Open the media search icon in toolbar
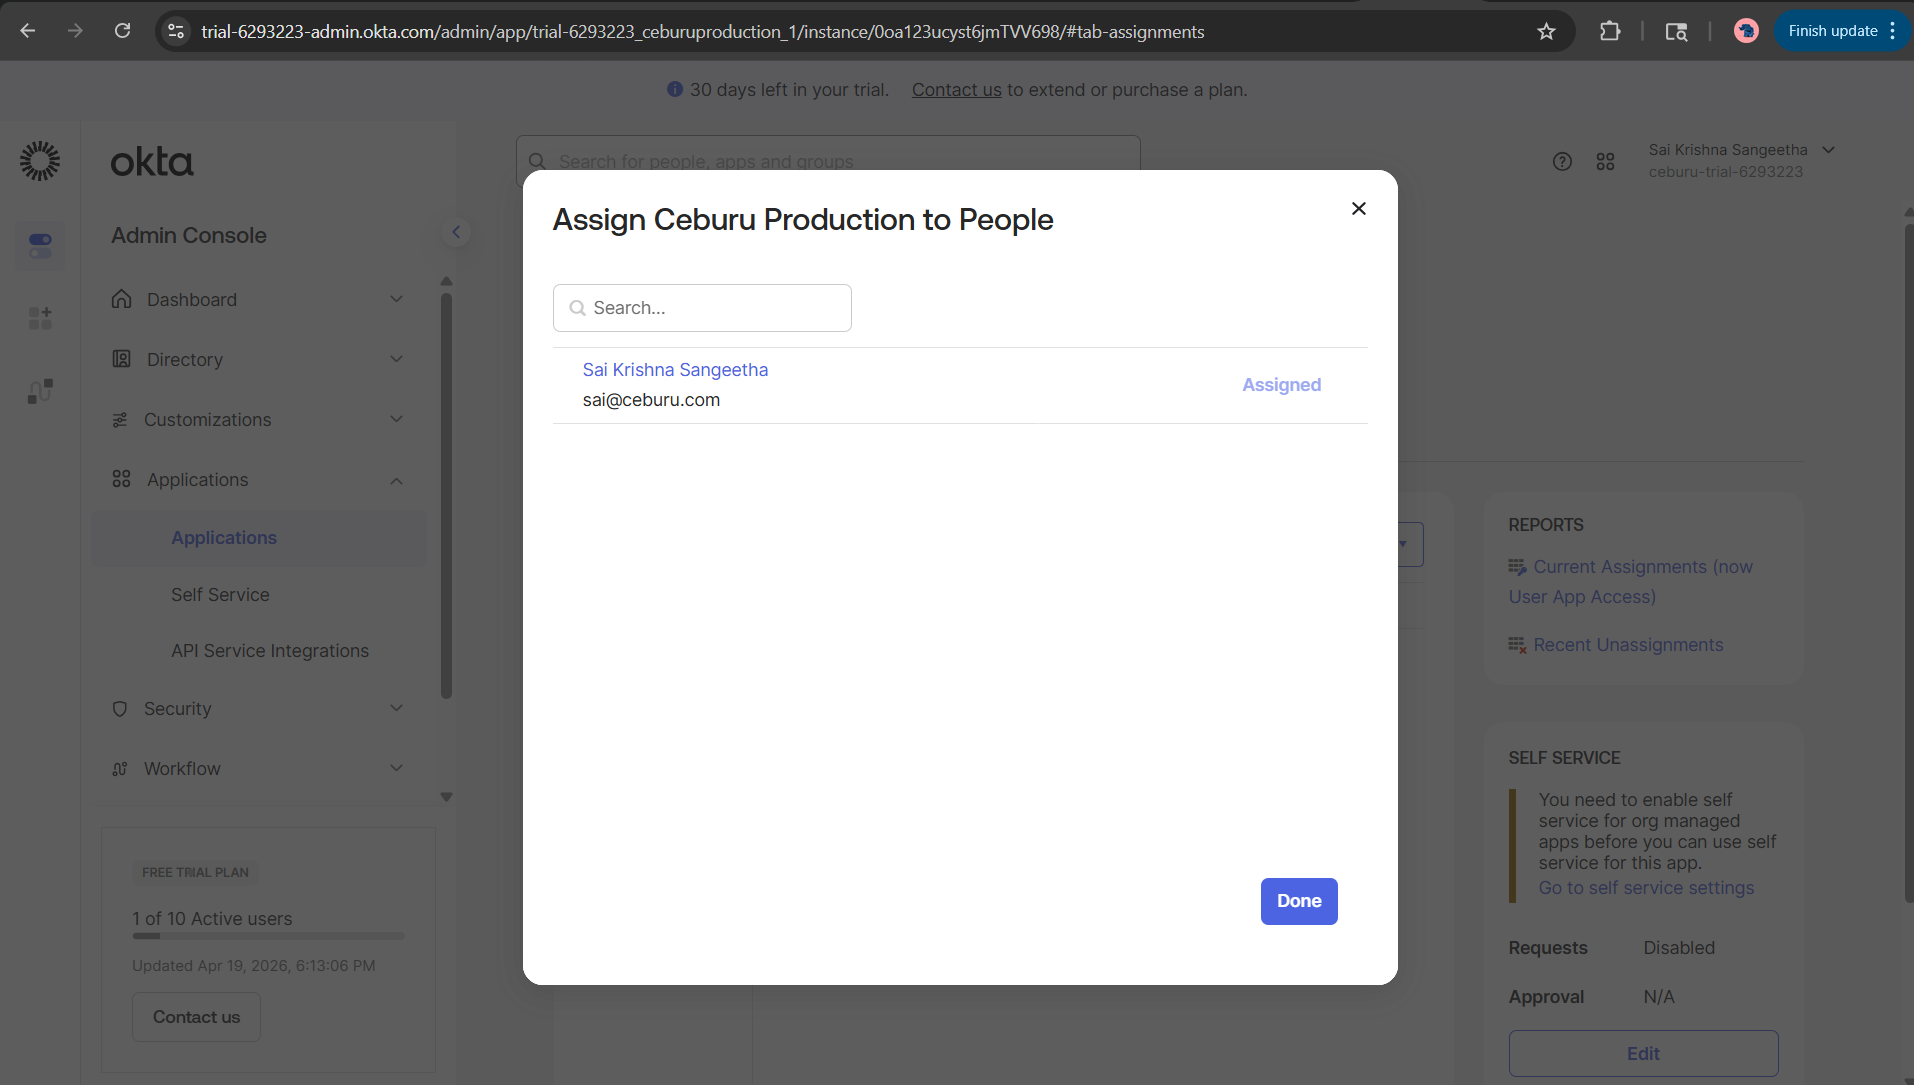Screen dimensions: 1914x1085 coord(1676,31)
